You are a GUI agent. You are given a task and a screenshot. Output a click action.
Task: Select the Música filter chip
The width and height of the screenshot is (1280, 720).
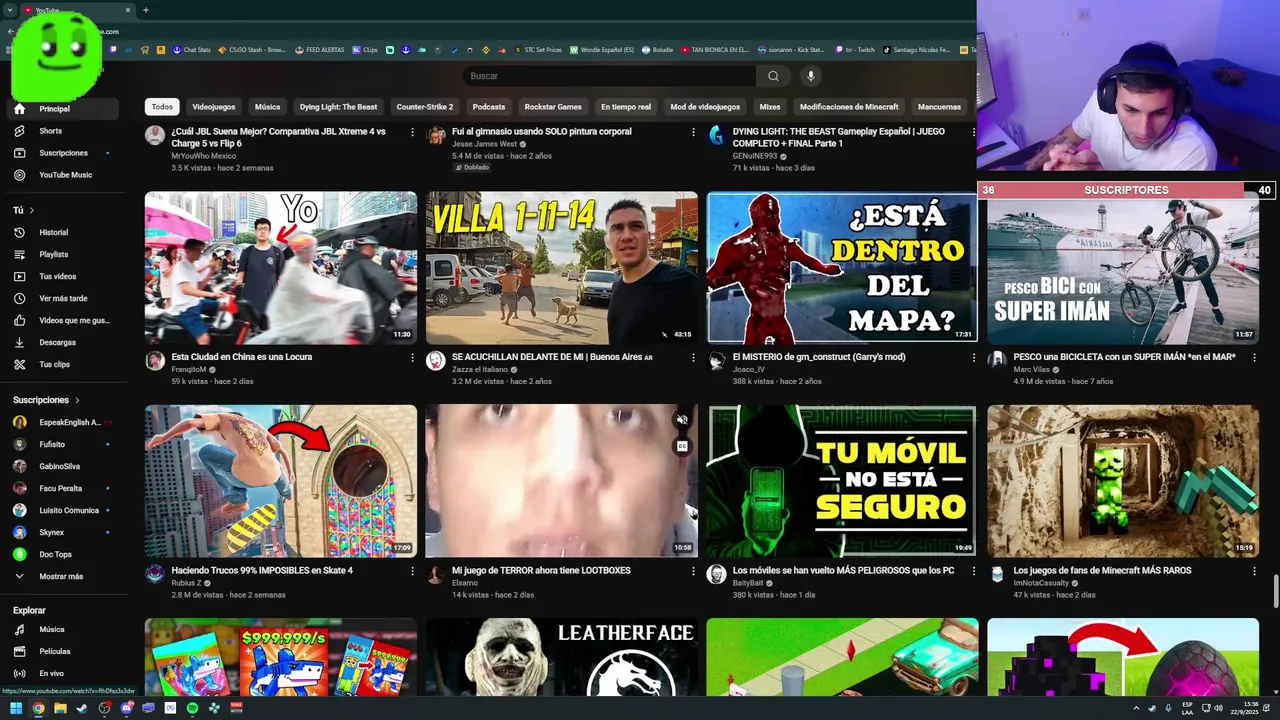click(x=267, y=107)
